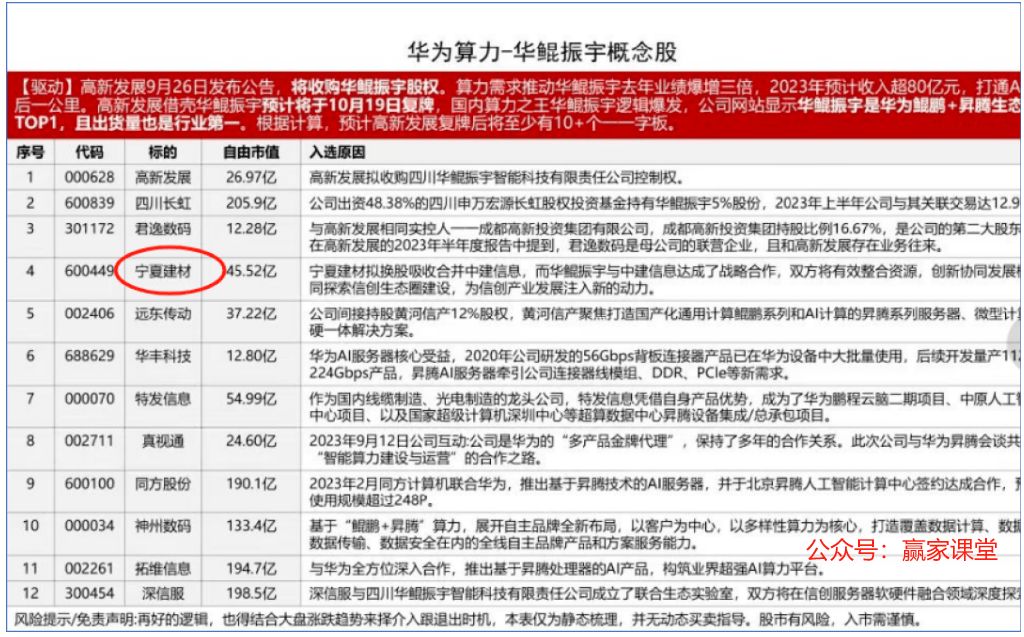Click market value 26.97亿
Image resolution: width=1024 pixels, height=637 pixels.
point(251,177)
